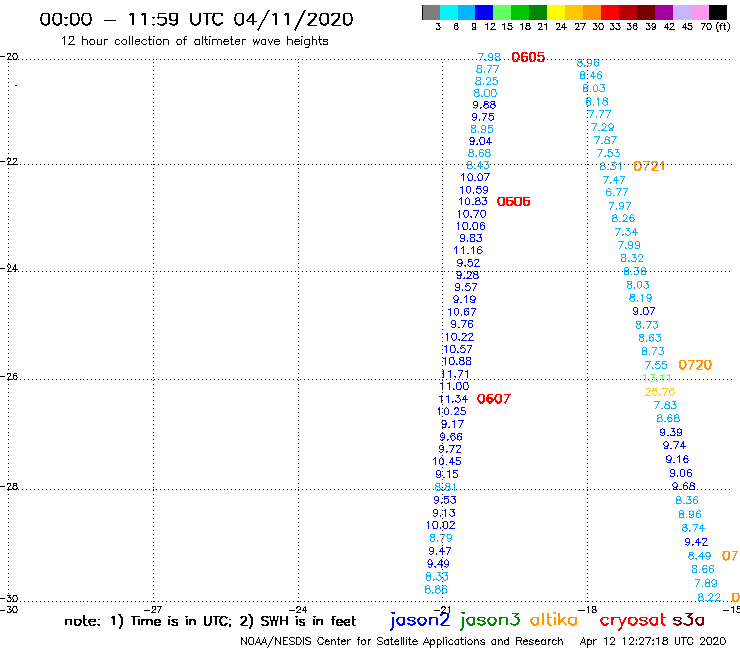Select the 11.16 wave height reading
The width and height of the screenshot is (740, 650).
click(x=468, y=250)
